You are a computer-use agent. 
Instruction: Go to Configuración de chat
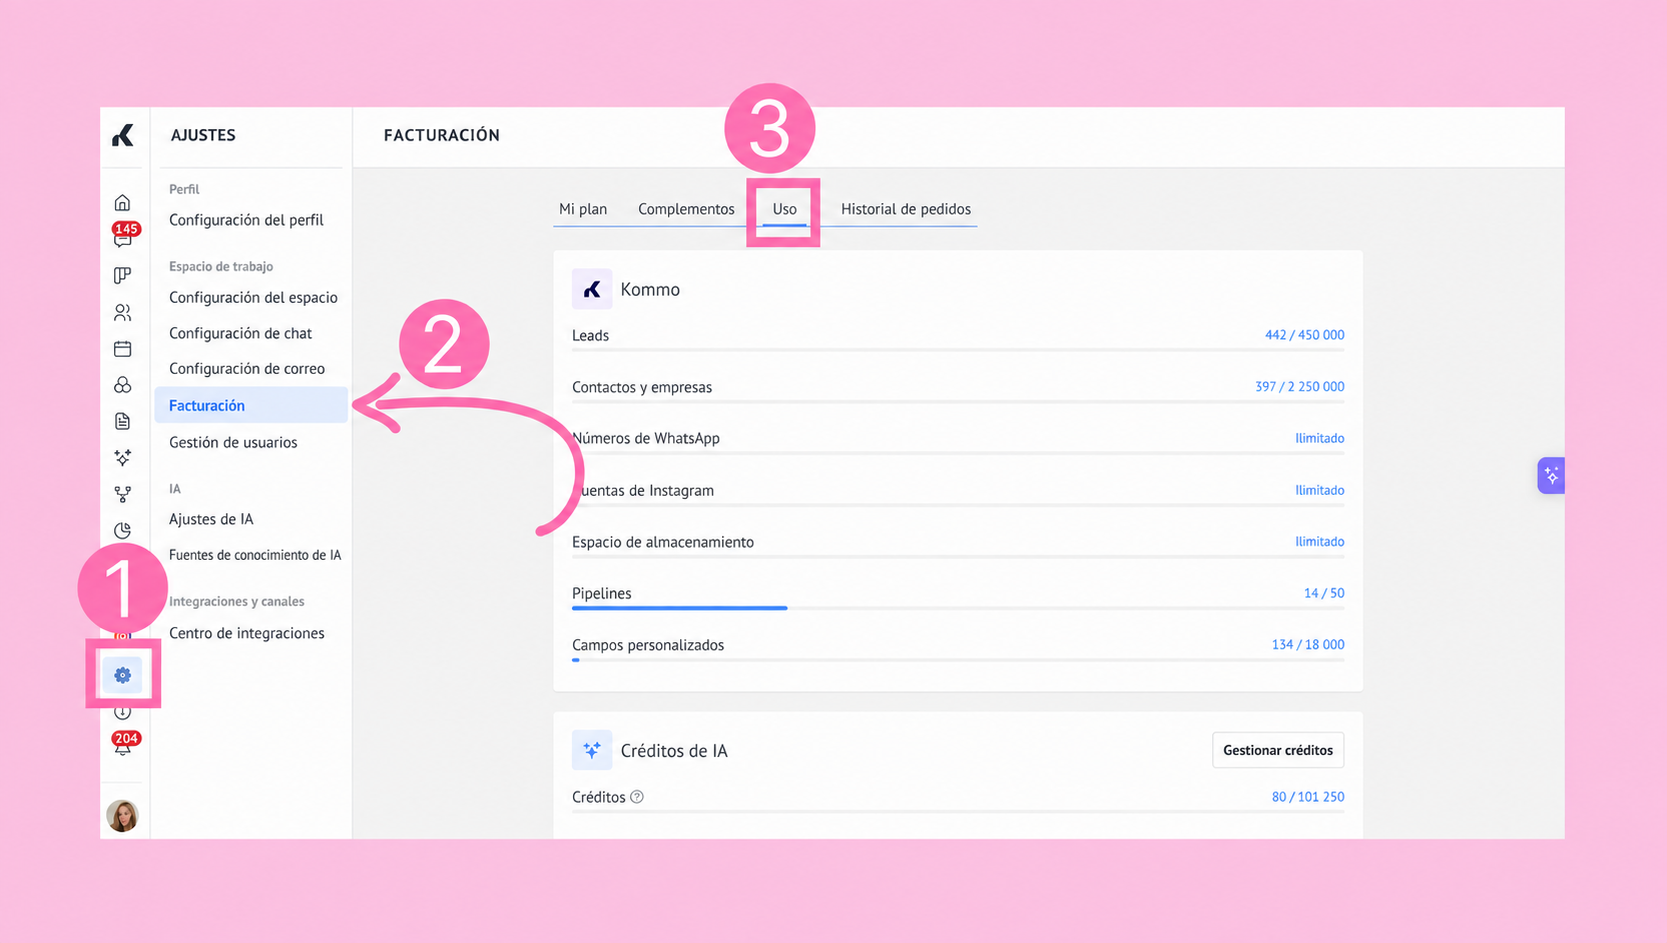tap(240, 333)
